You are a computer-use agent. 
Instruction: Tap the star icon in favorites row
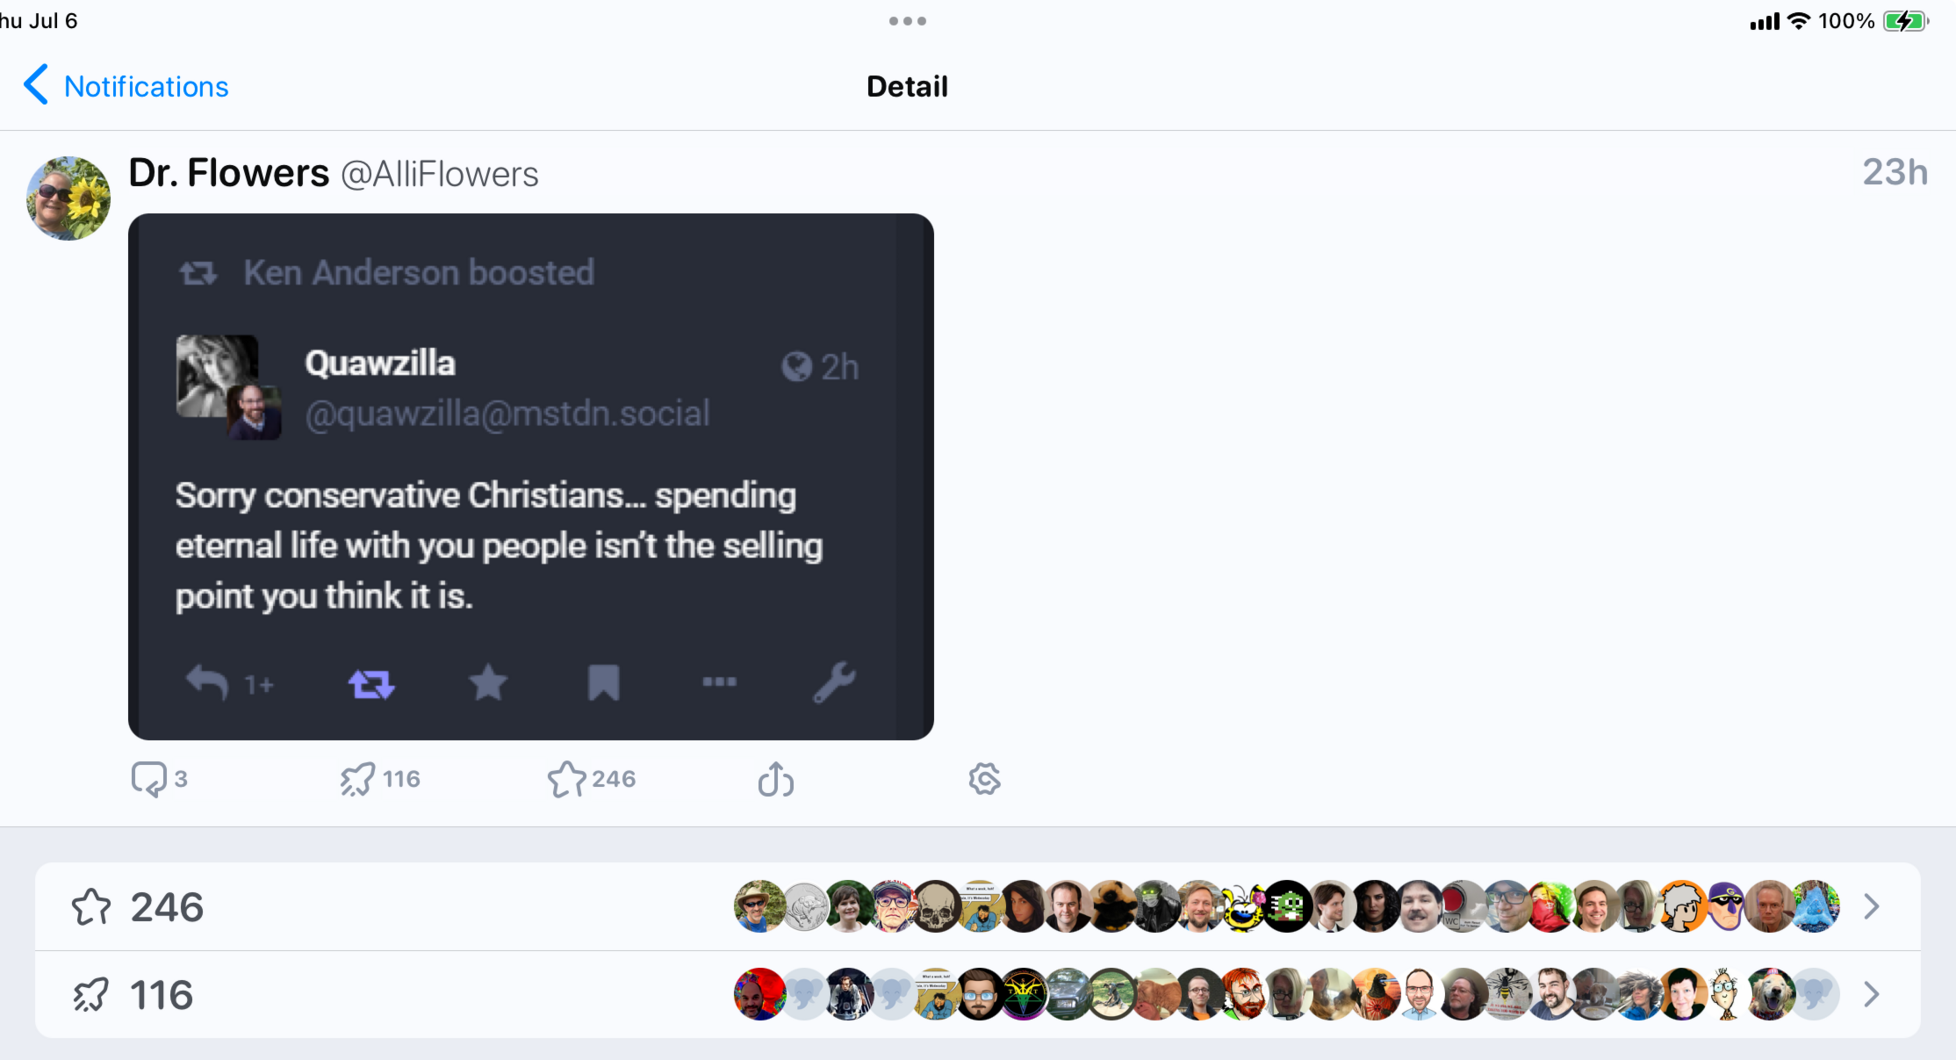click(x=91, y=907)
